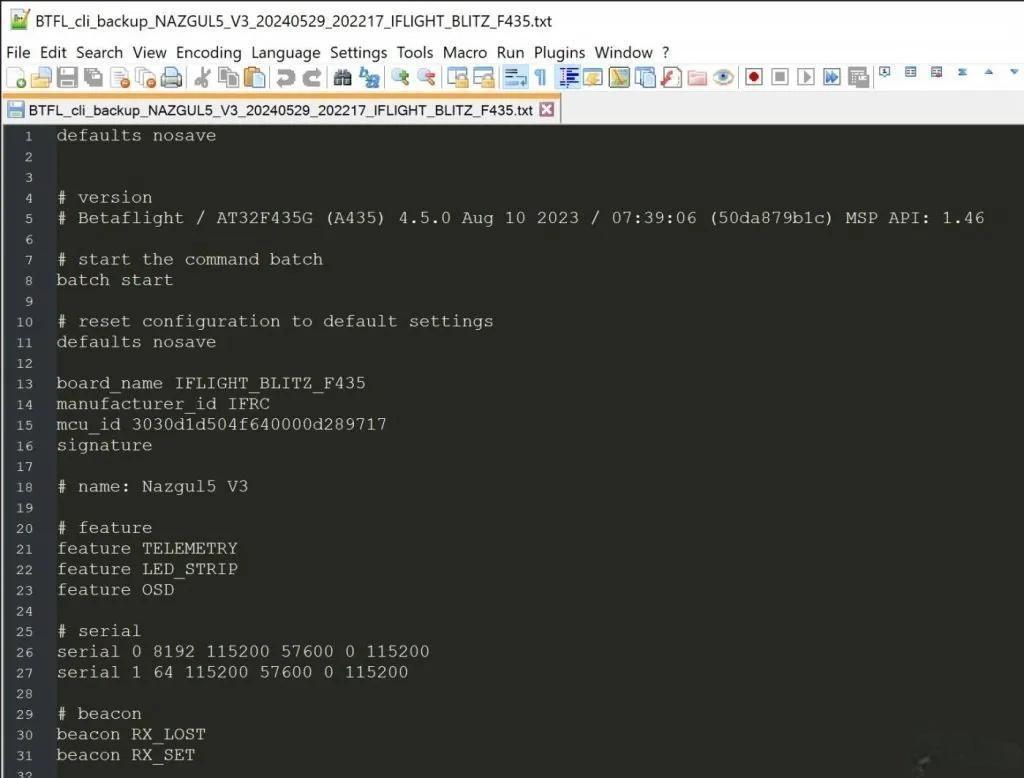
Task: Toggle word wrap in the toolbar
Action: tap(515, 78)
